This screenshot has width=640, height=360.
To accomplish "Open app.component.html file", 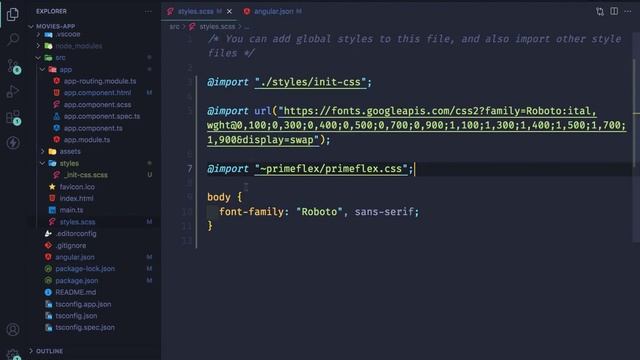I will [97, 93].
